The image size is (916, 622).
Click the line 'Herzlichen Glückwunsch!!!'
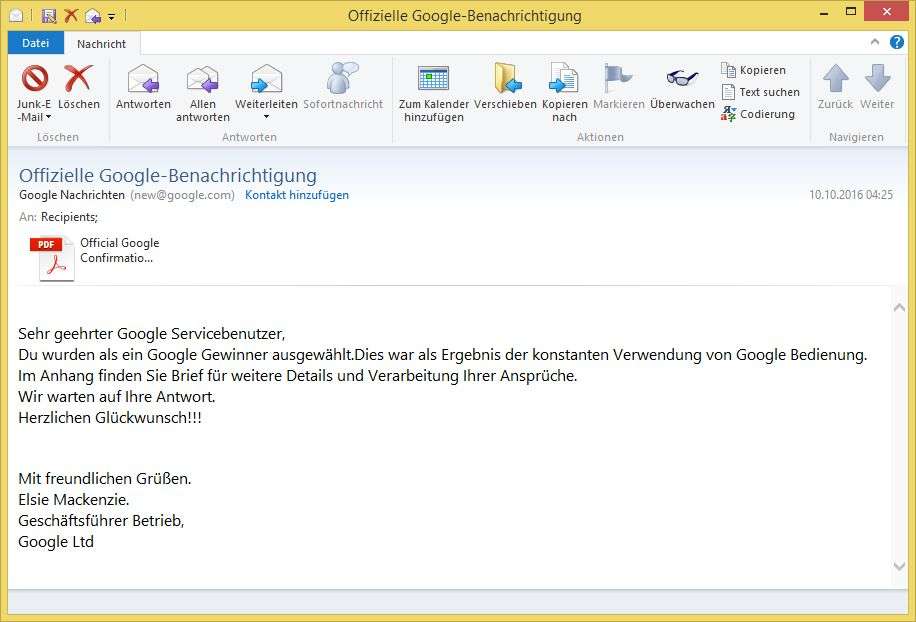[110, 418]
